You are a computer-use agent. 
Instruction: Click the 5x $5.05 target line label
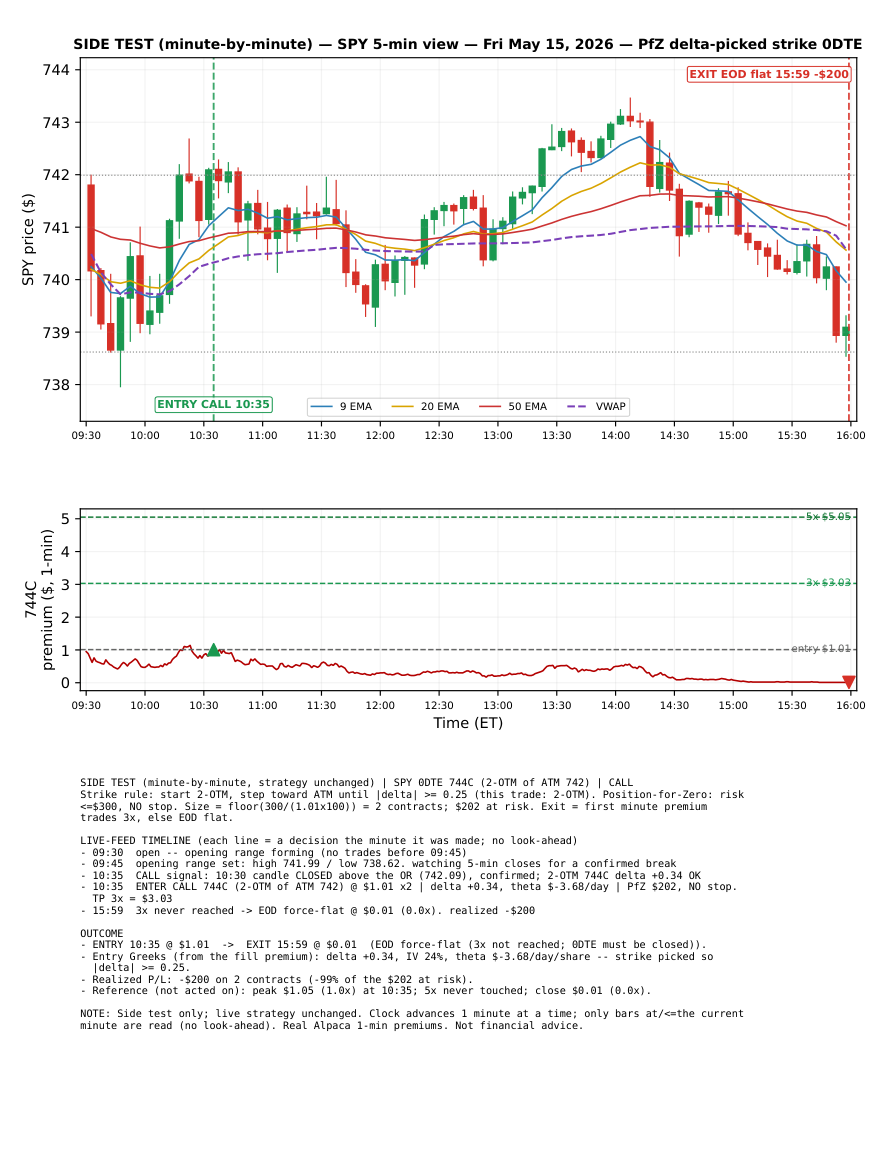point(828,516)
